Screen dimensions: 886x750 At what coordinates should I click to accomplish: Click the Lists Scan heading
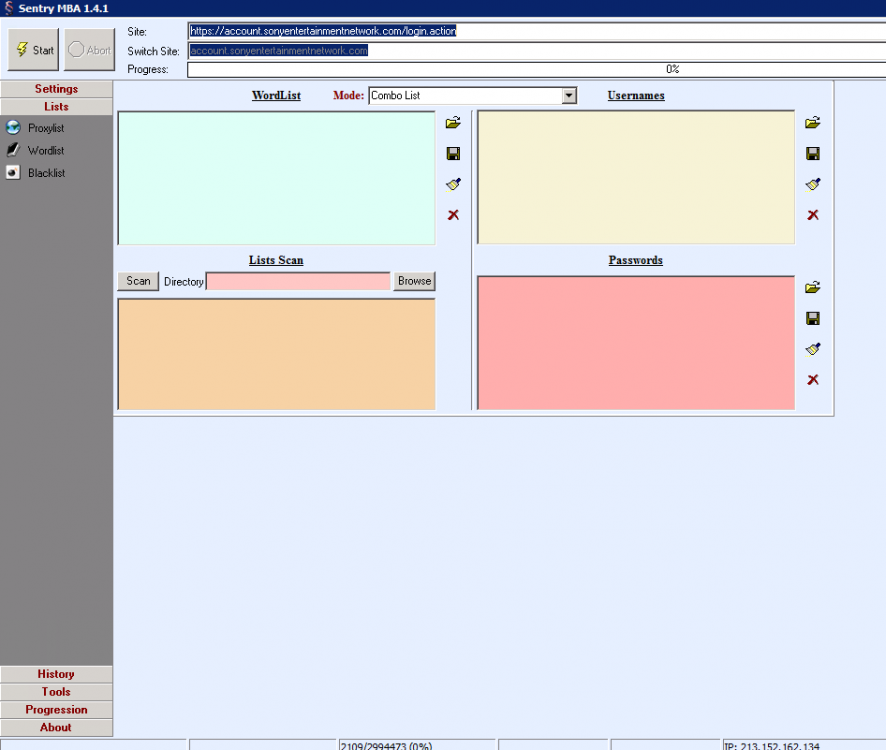tap(276, 260)
